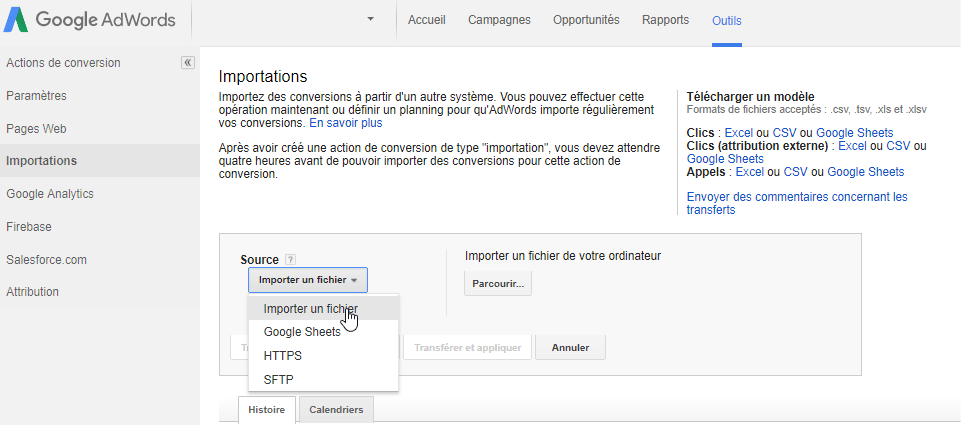Select the Outils tab
The image size is (961, 425).
[727, 21]
